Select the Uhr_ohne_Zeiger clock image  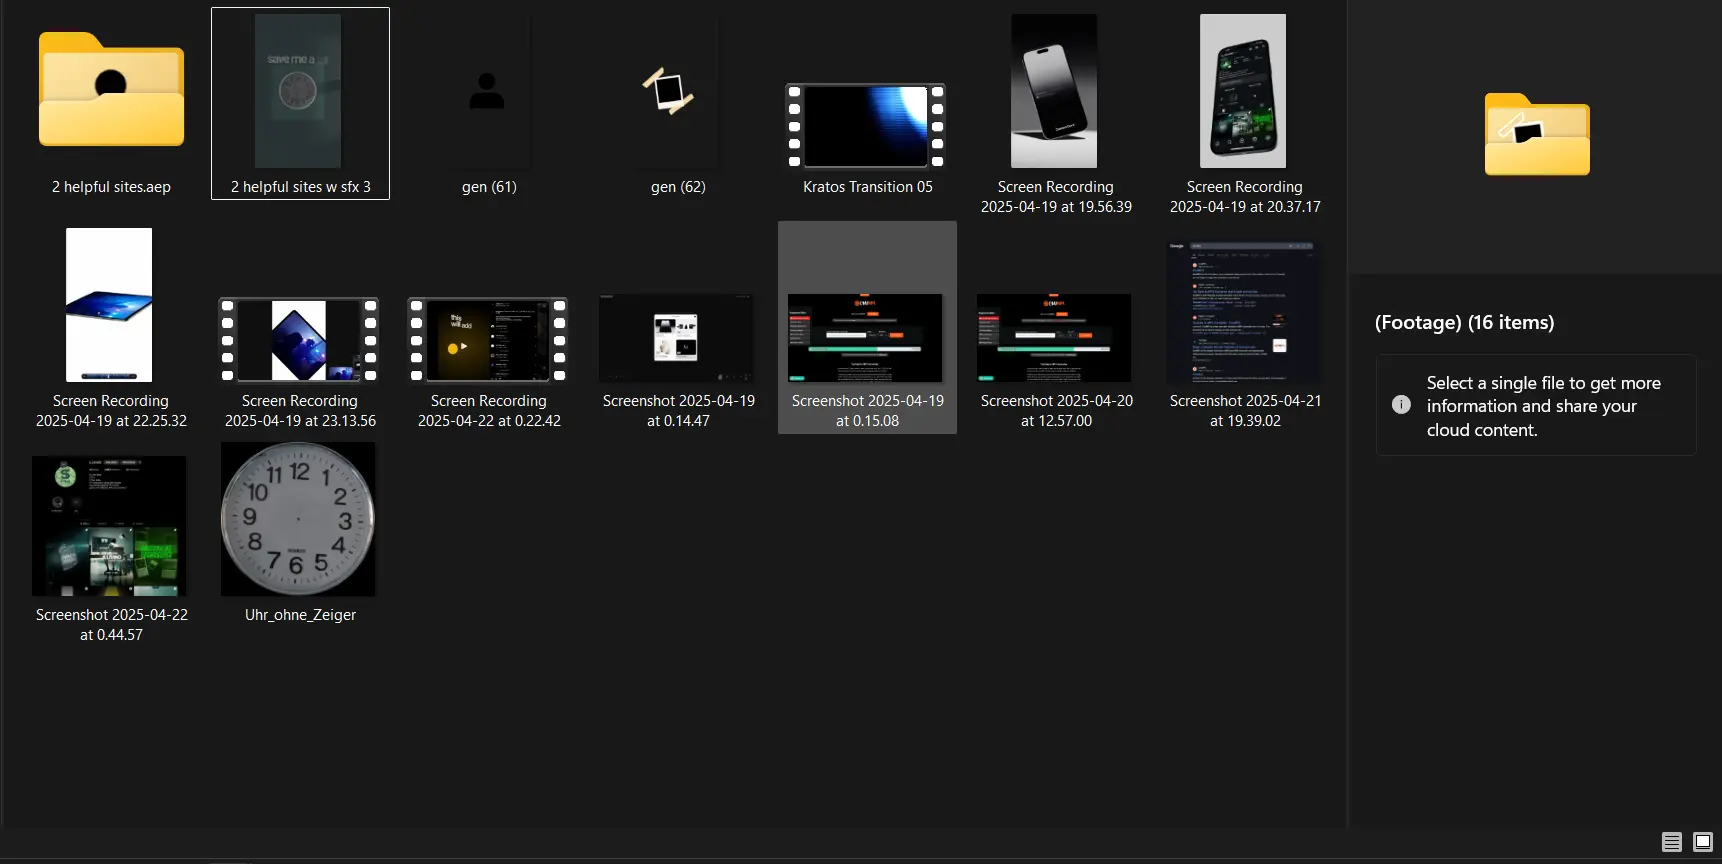click(298, 520)
